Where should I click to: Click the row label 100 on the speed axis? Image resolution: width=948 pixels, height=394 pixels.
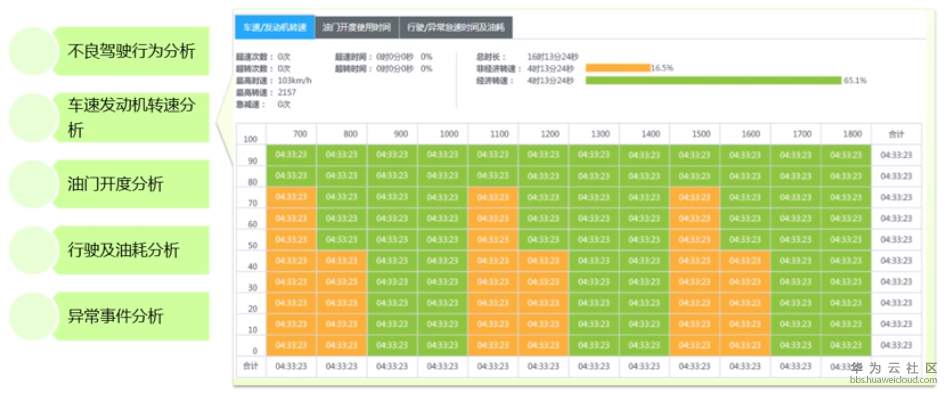(x=251, y=140)
